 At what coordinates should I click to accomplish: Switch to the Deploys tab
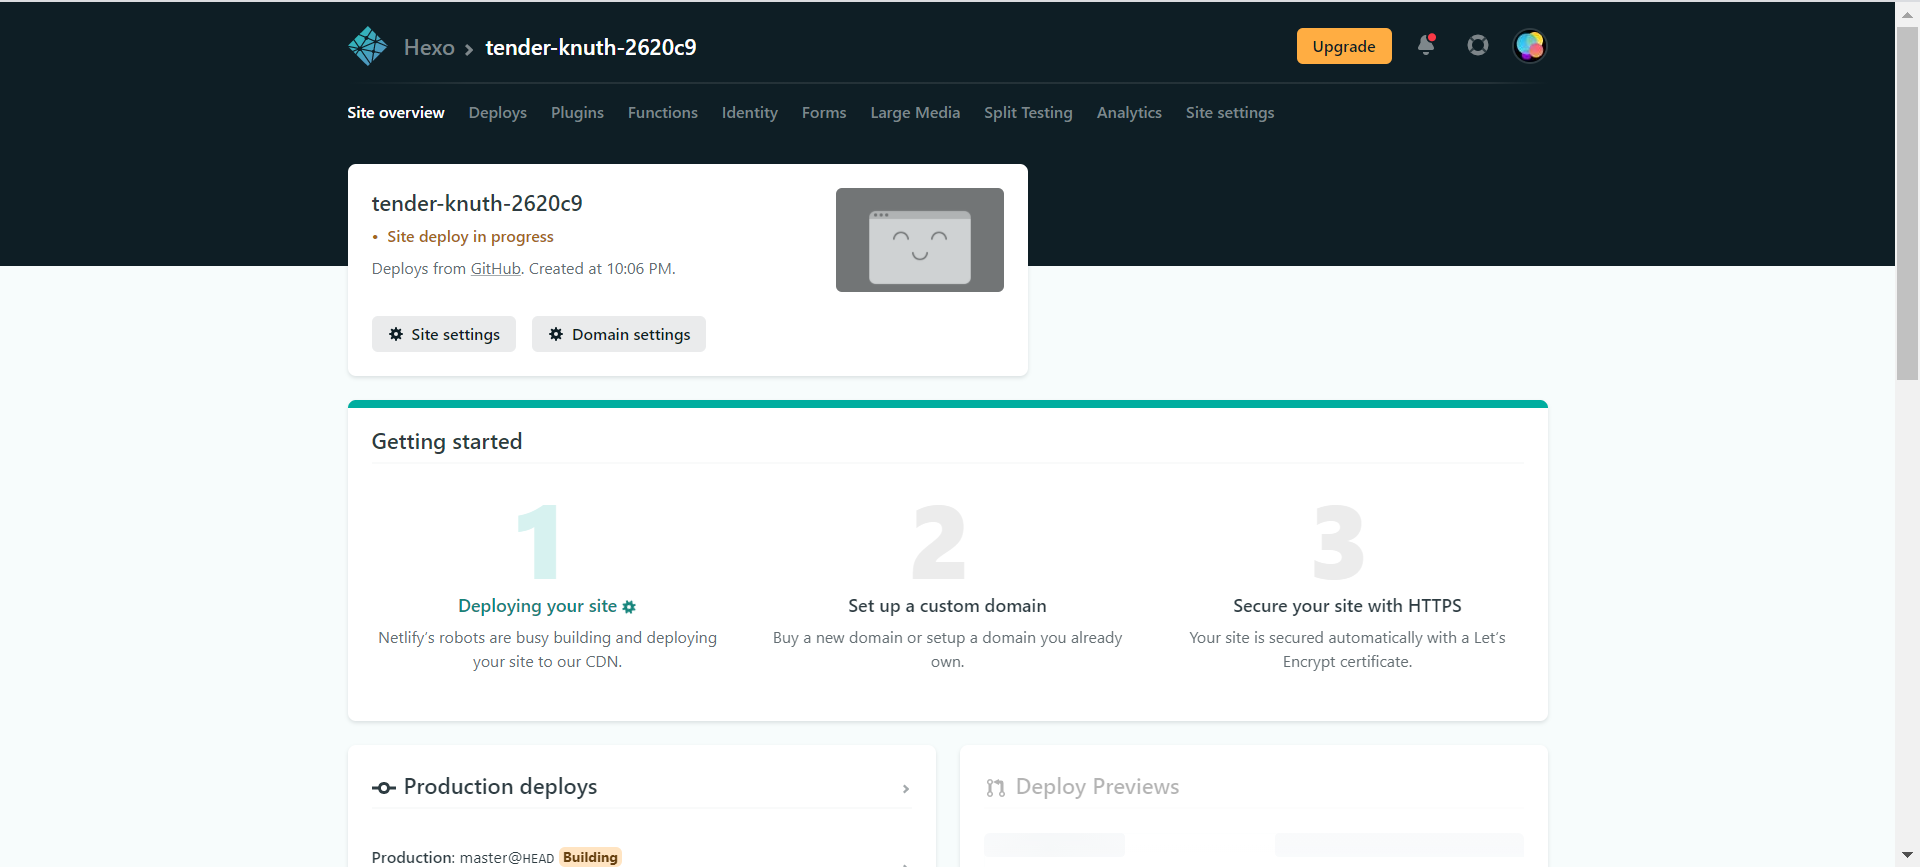tap(498, 113)
